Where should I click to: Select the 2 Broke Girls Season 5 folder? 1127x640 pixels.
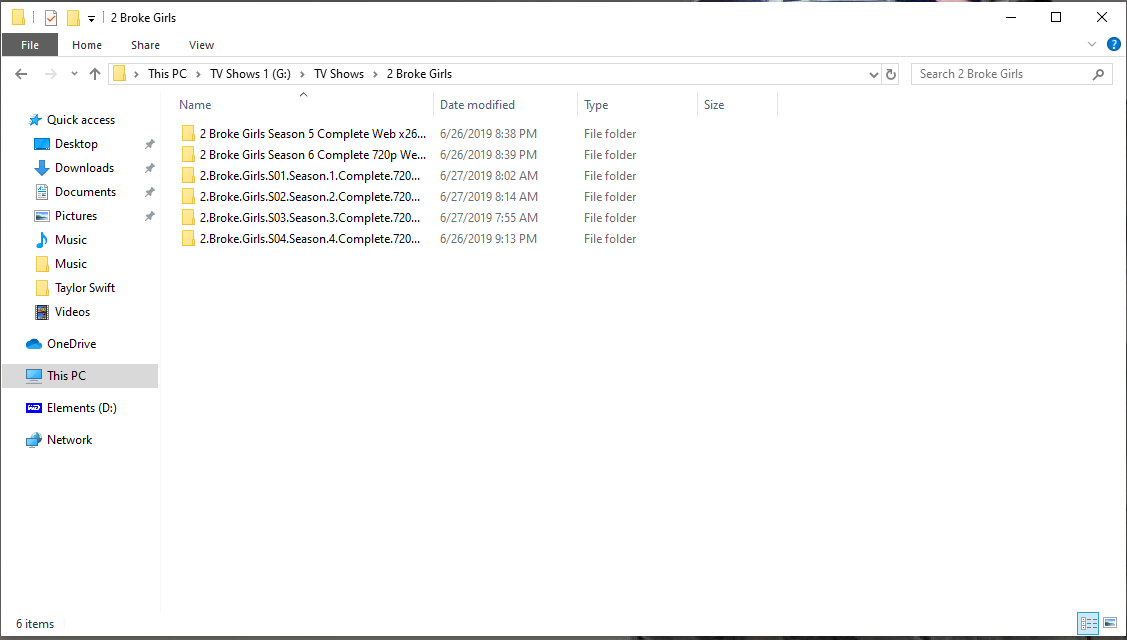[x=313, y=134]
